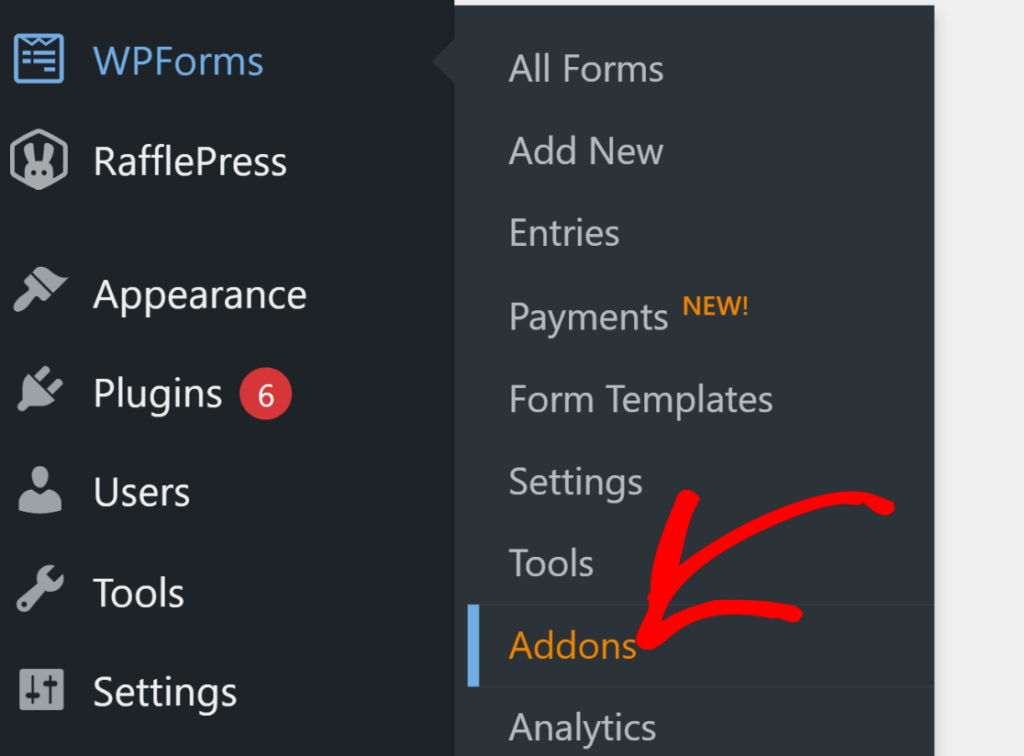Open Tools under WPForms
The height and width of the screenshot is (756, 1024).
point(551,563)
